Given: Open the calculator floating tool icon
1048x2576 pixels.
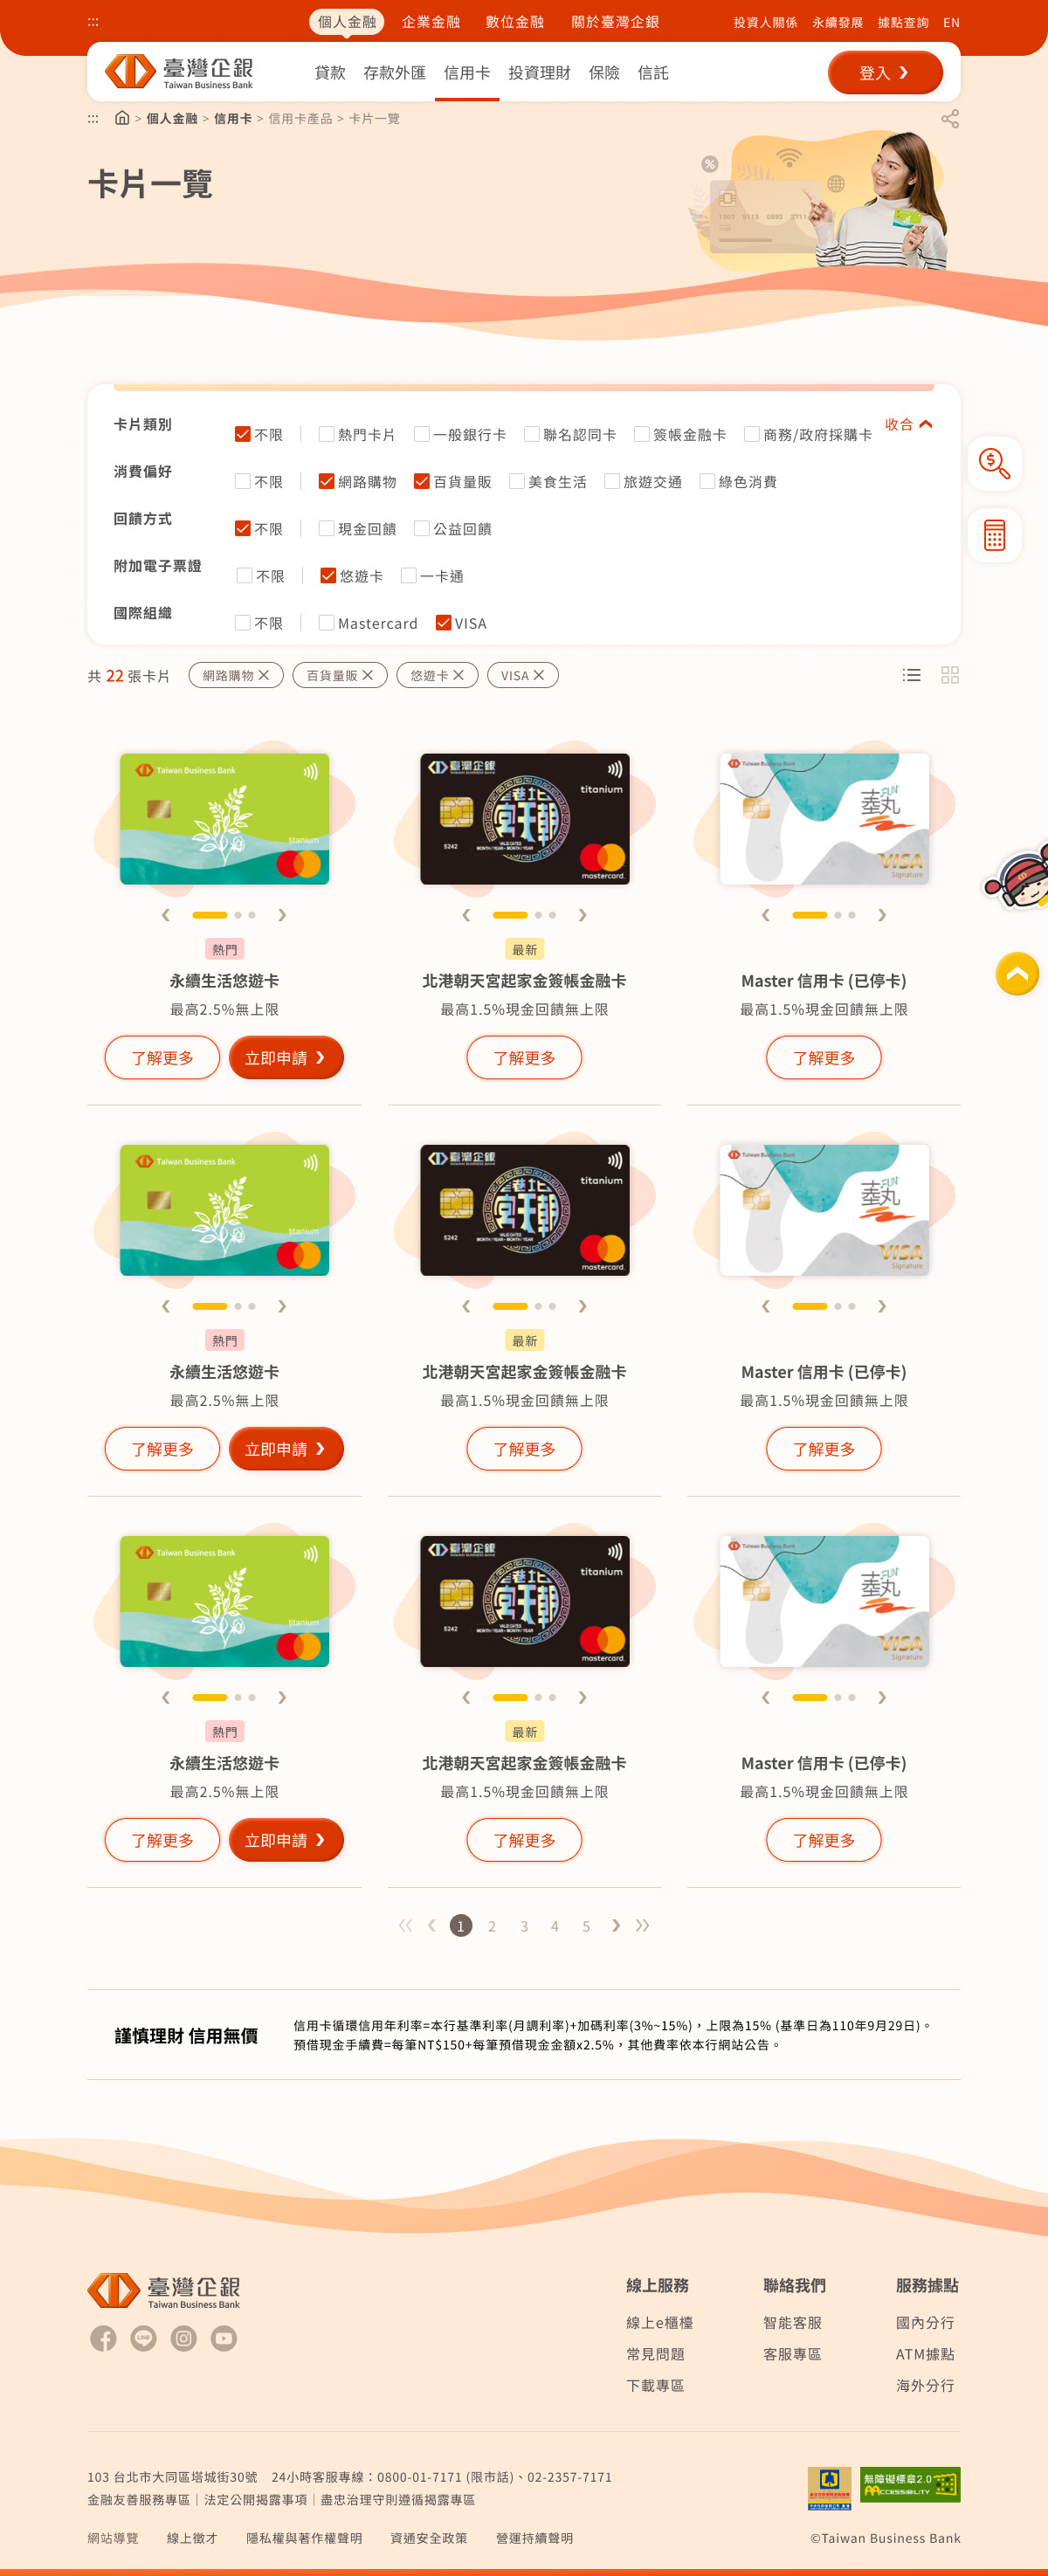Looking at the screenshot, I should click(994, 535).
